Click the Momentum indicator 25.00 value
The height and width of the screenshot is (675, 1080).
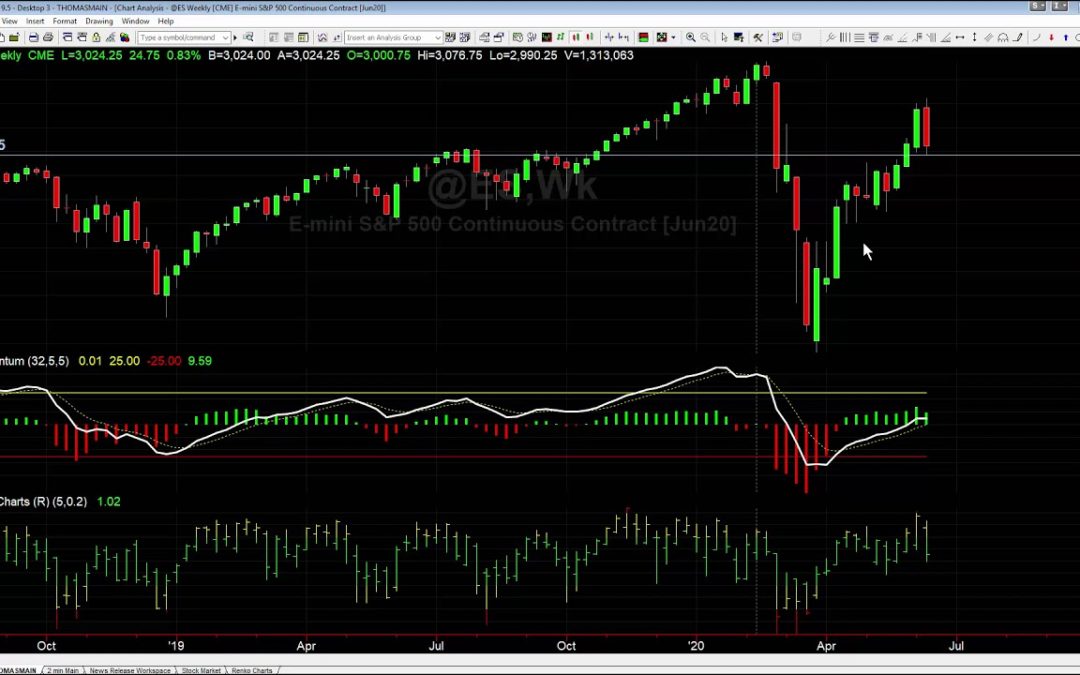pyautogui.click(x=124, y=361)
